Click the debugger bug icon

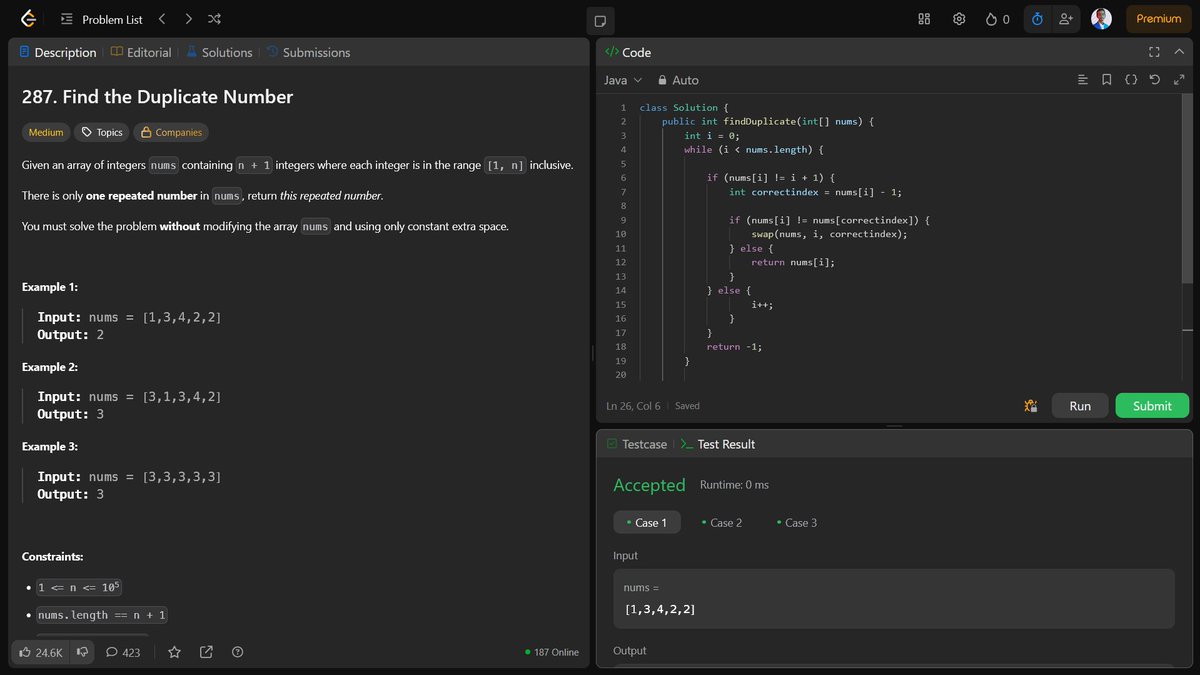[1030, 406]
